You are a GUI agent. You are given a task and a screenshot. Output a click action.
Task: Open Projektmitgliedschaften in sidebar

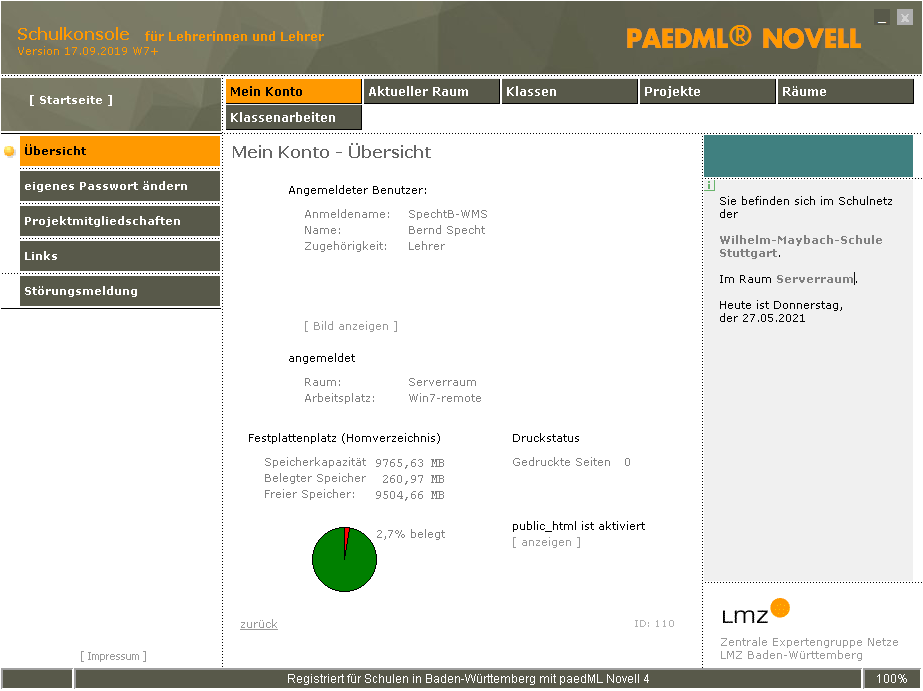click(120, 221)
